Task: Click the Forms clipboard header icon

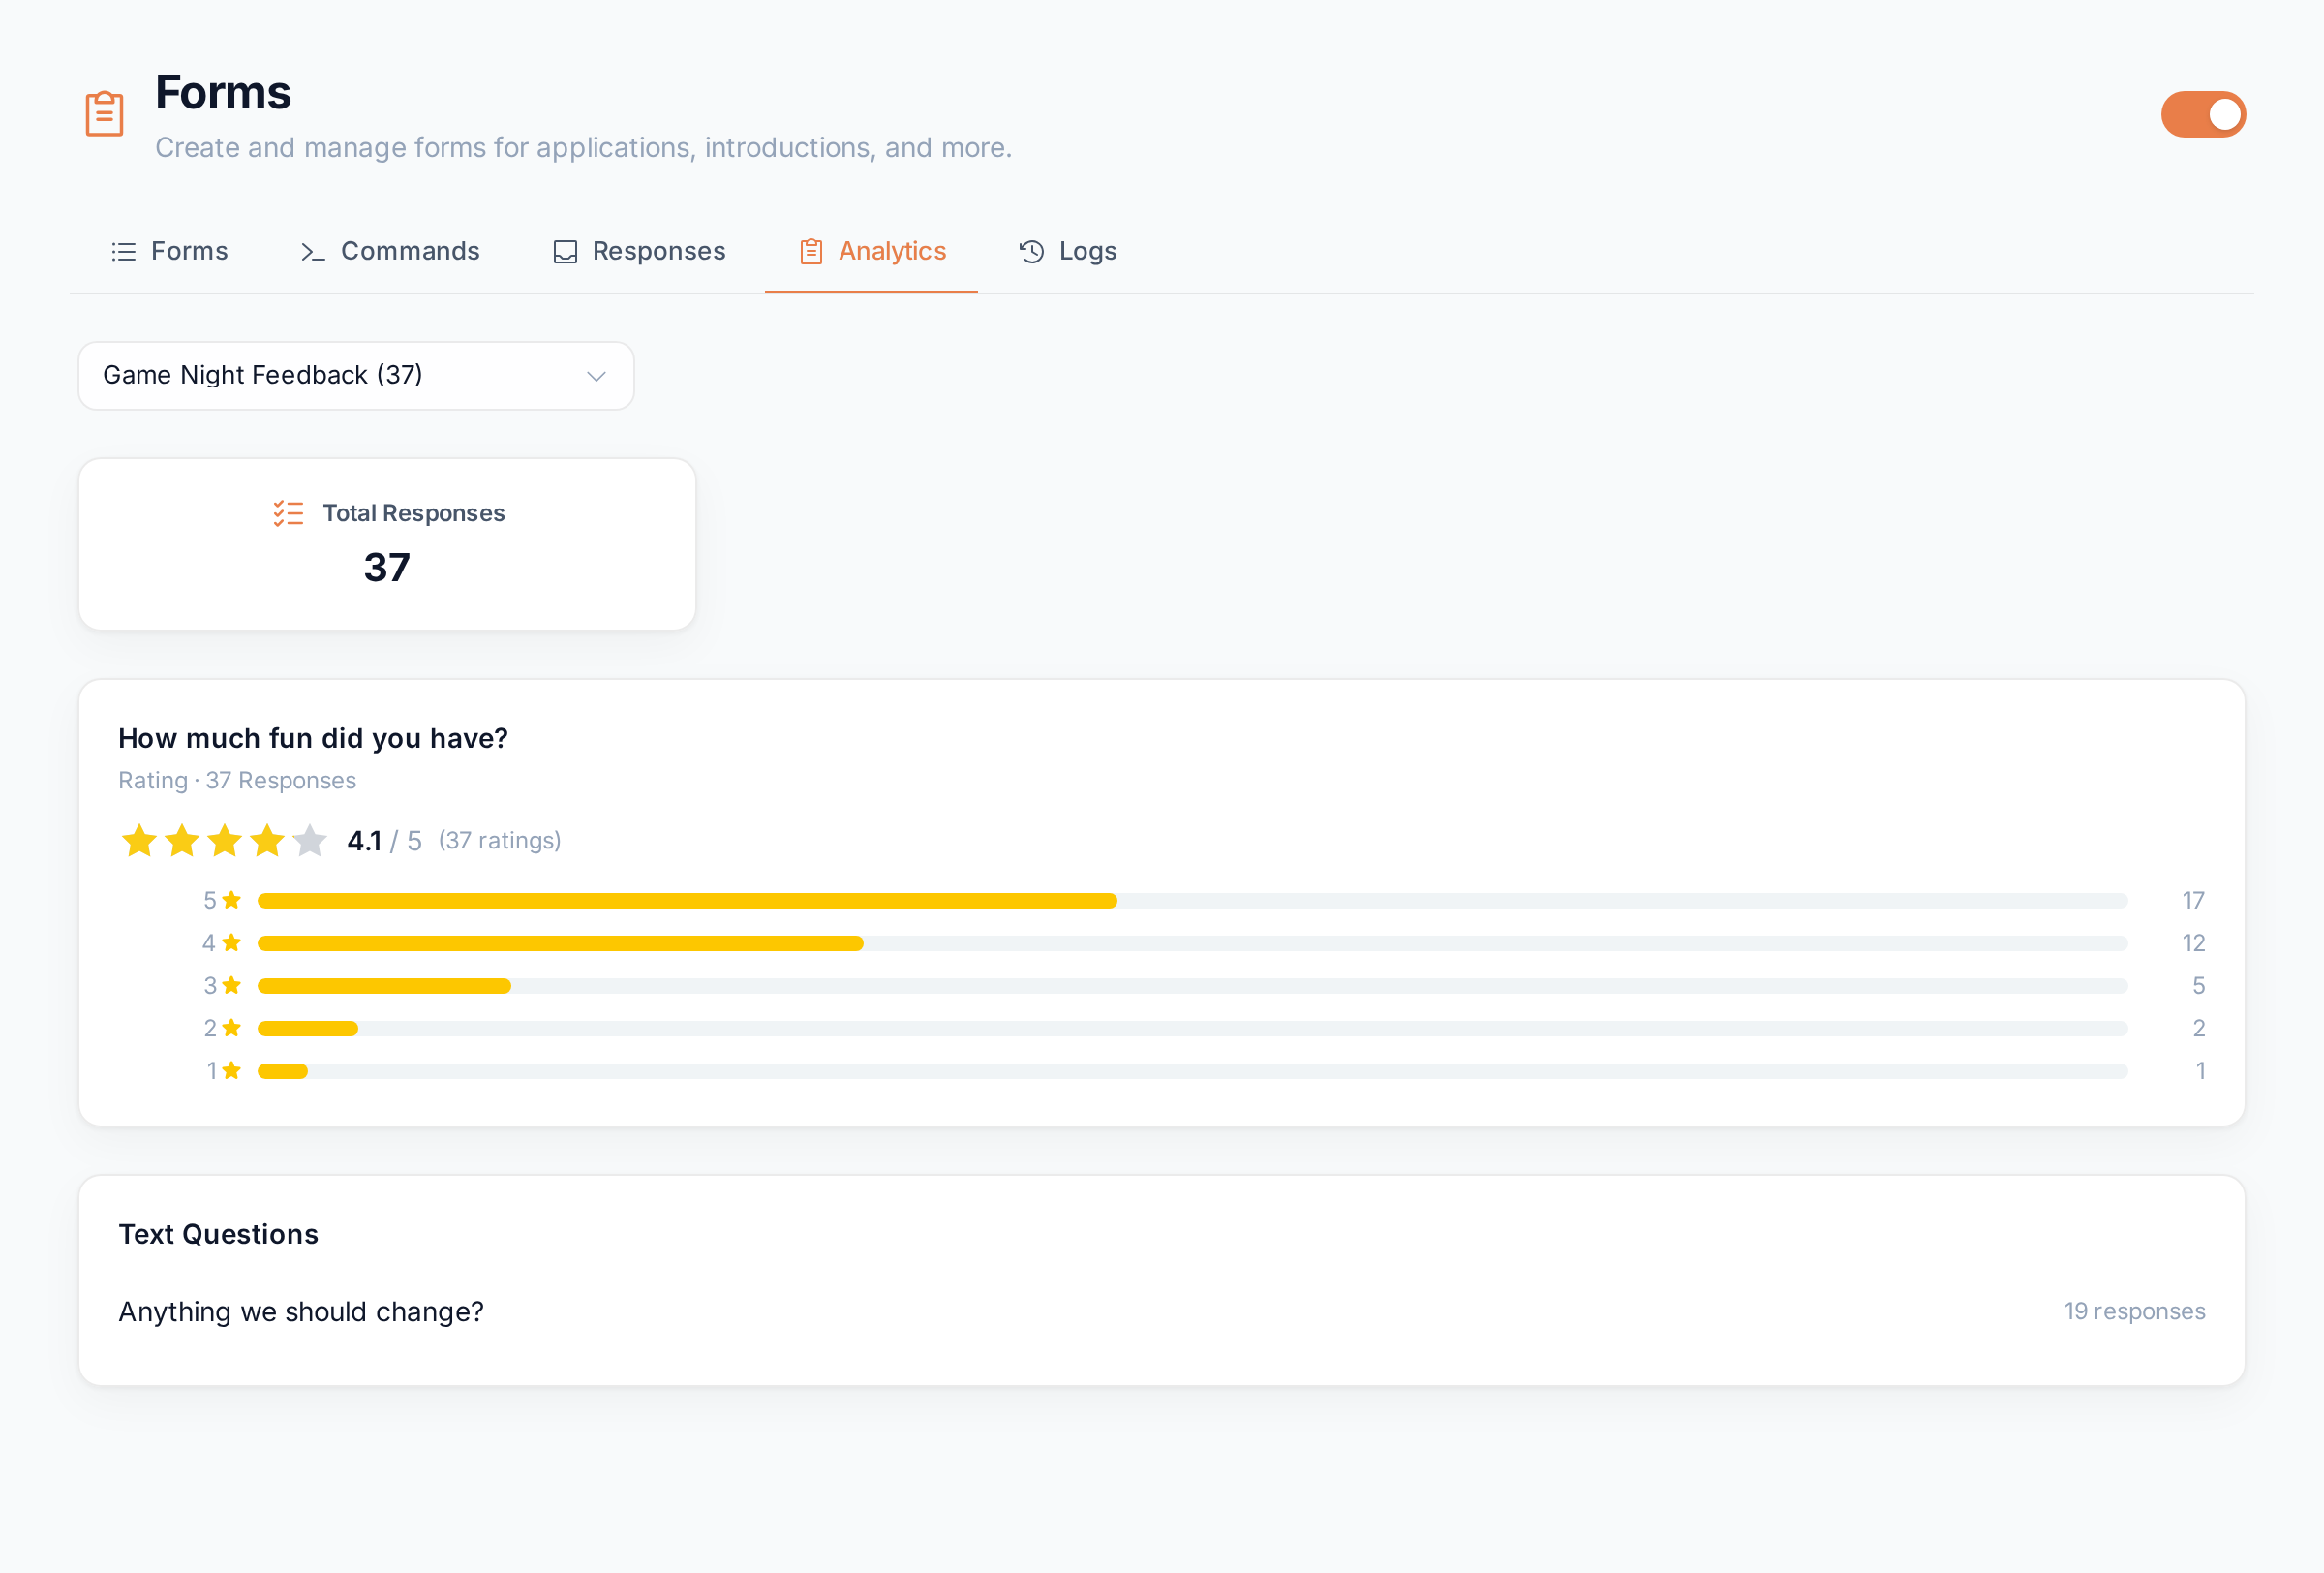Action: pyautogui.click(x=104, y=114)
